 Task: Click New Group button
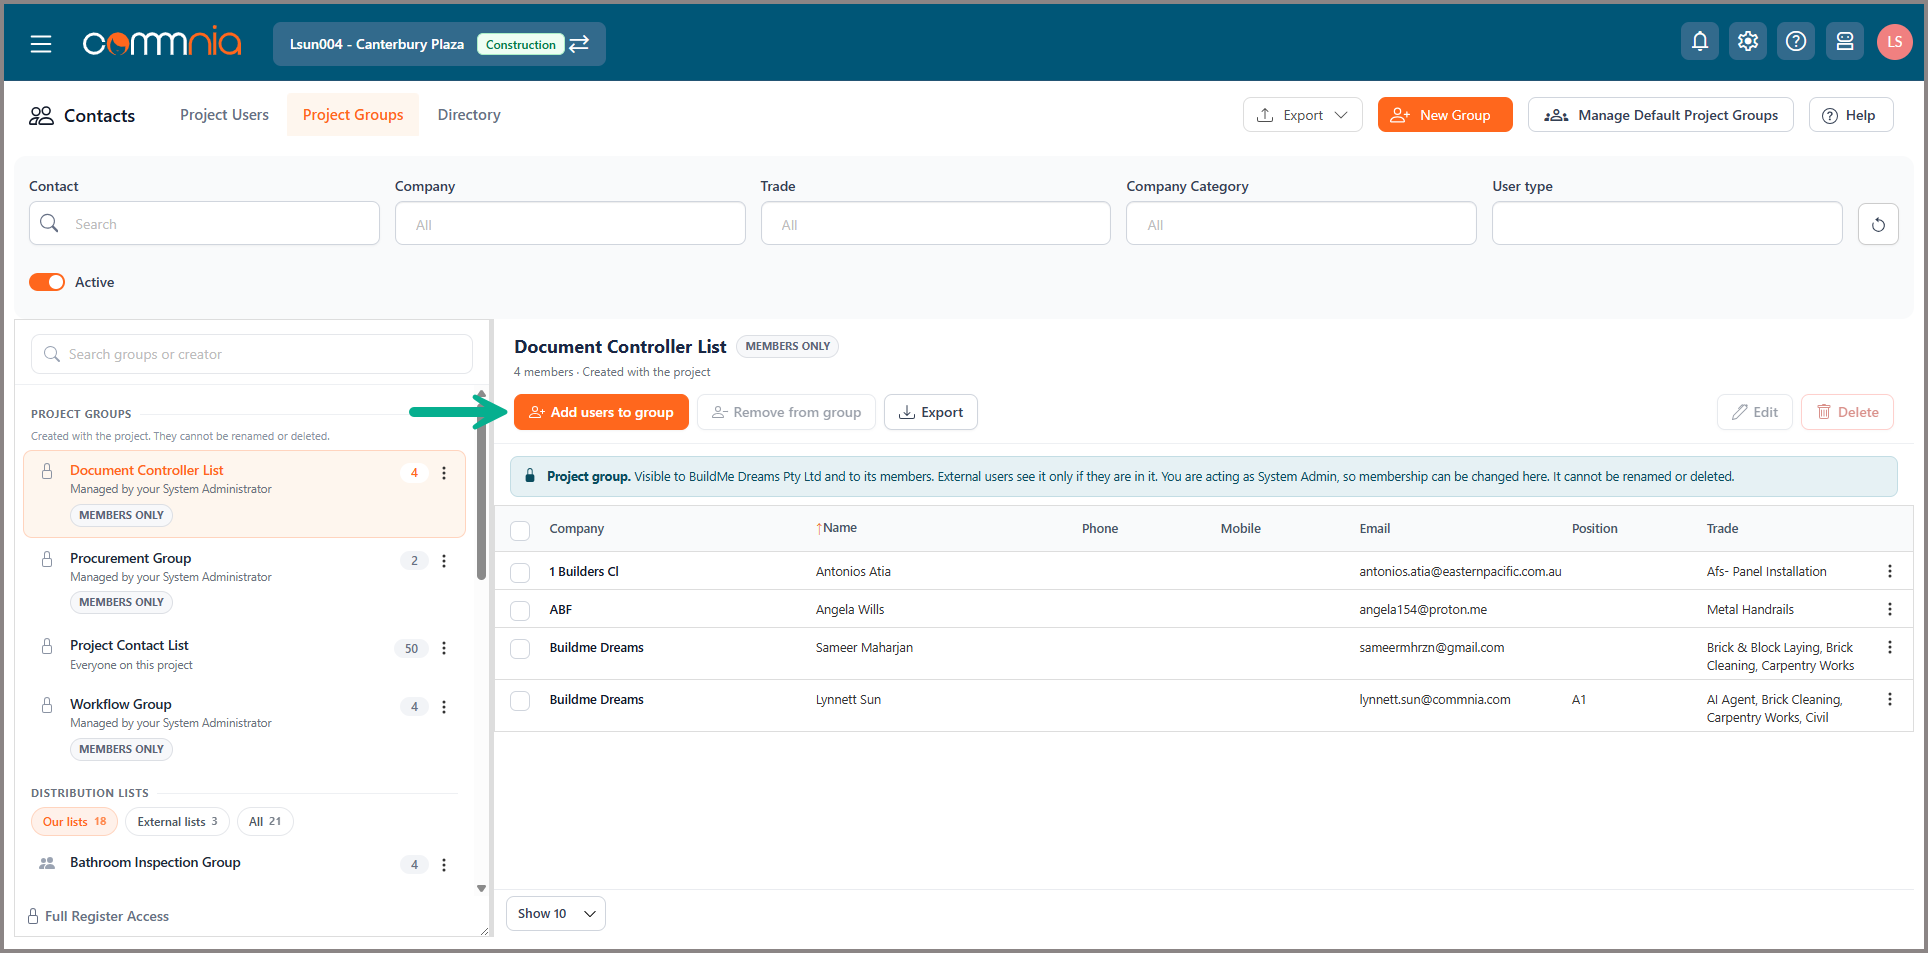[1445, 115]
